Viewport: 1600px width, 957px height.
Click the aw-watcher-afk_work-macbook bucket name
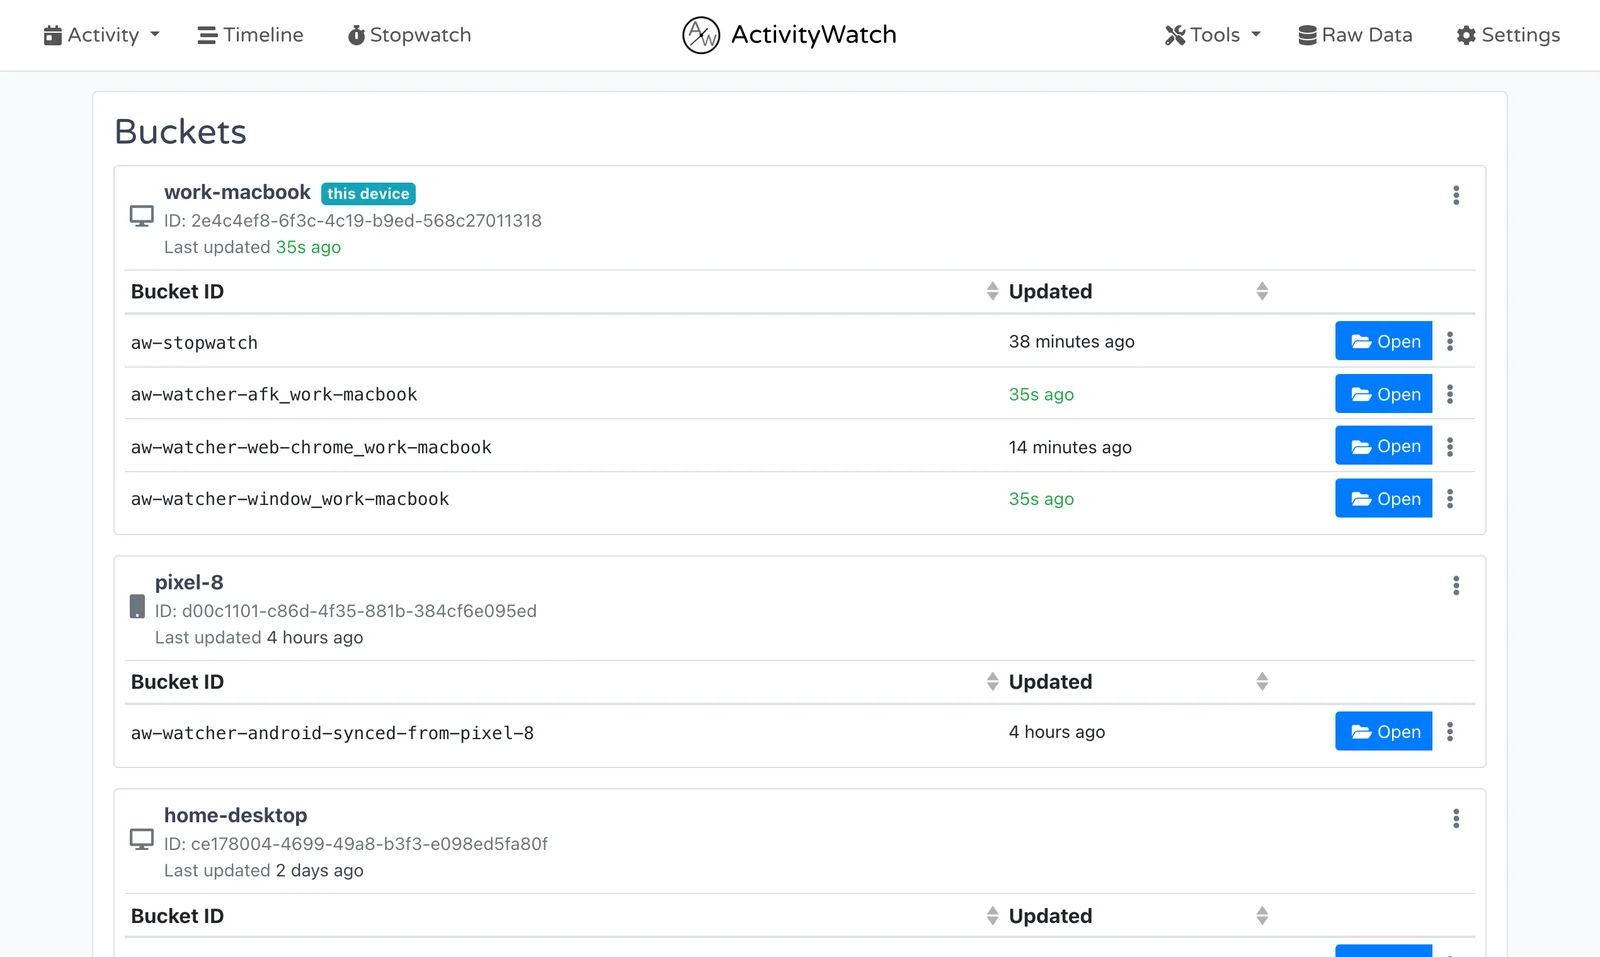pos(274,394)
